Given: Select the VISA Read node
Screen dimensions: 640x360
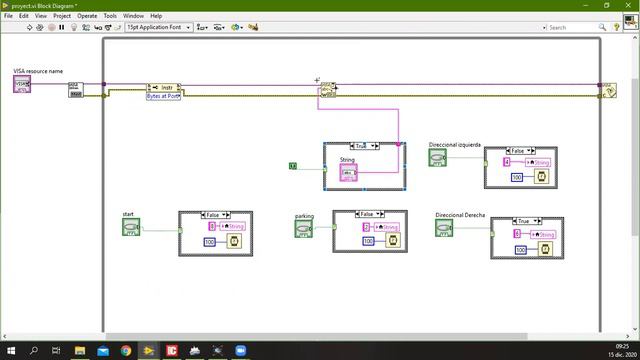Looking at the screenshot, I should (328, 90).
